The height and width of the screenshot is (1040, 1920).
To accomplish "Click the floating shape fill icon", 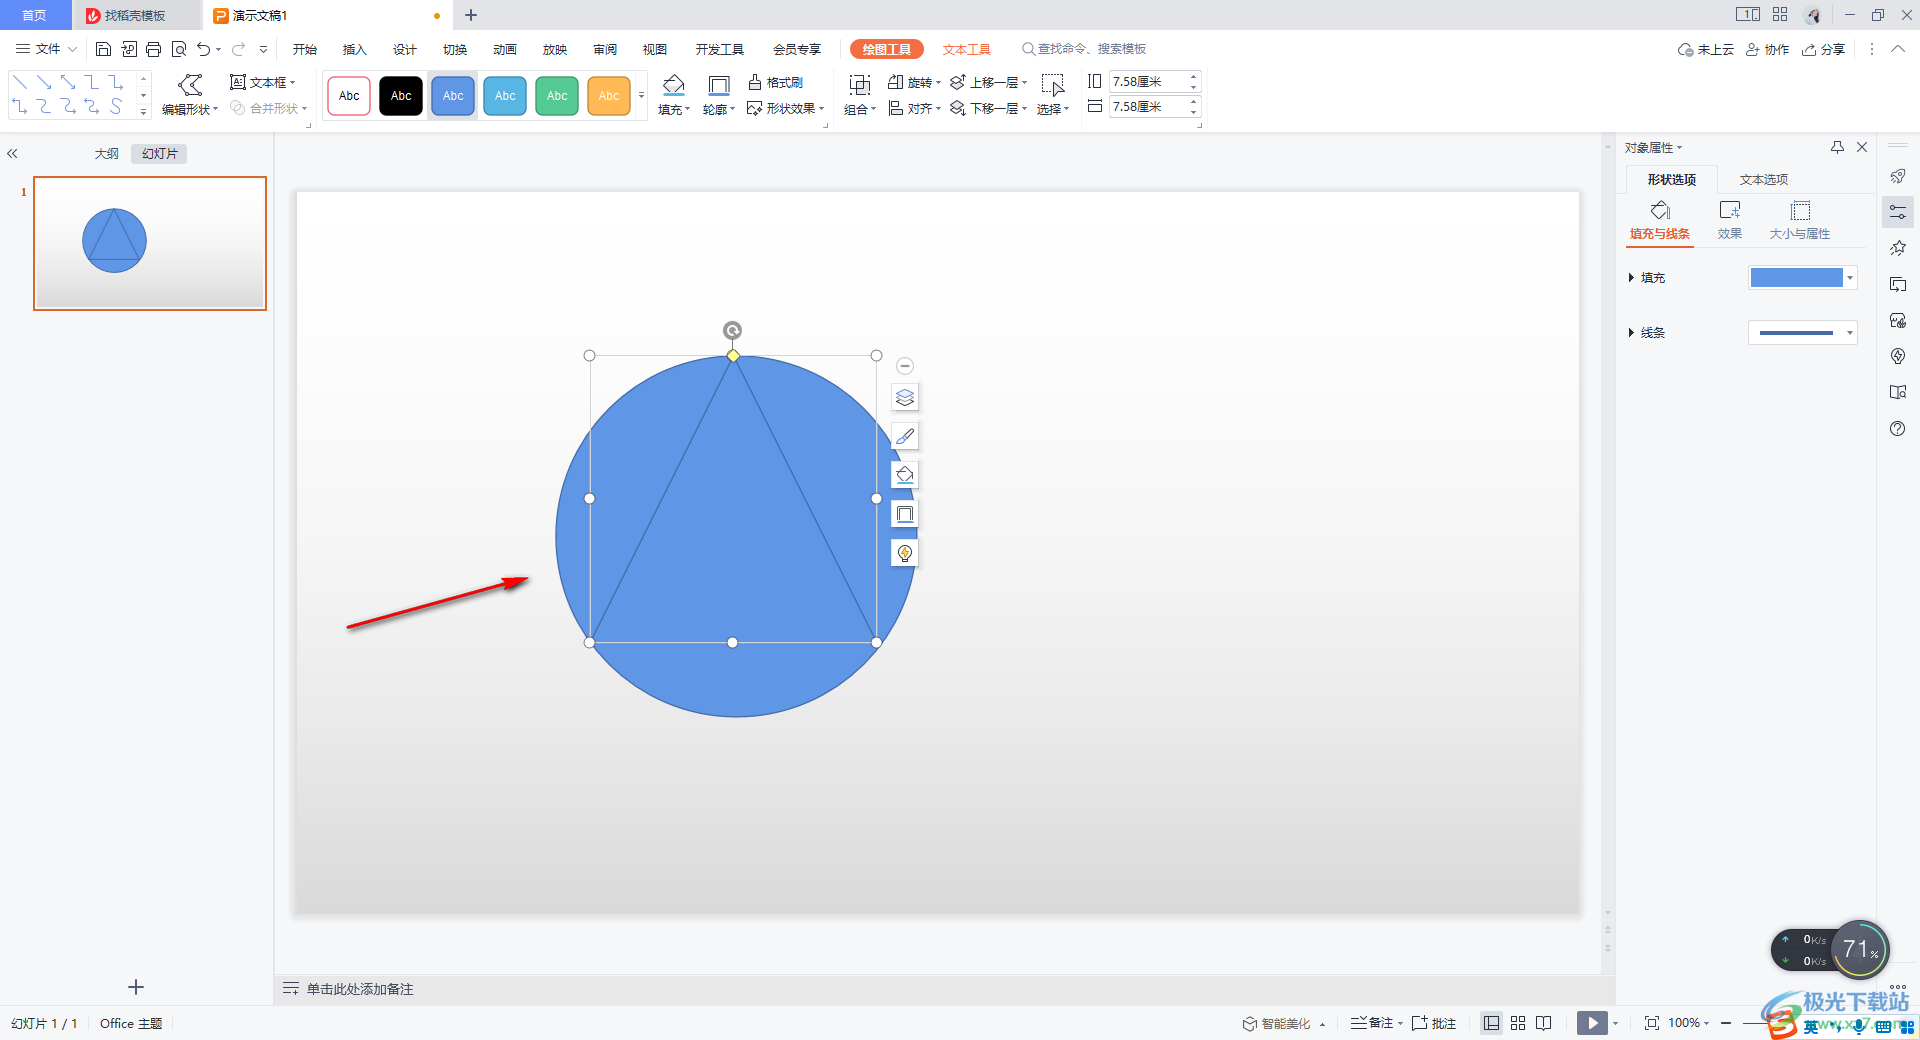I will [x=905, y=475].
